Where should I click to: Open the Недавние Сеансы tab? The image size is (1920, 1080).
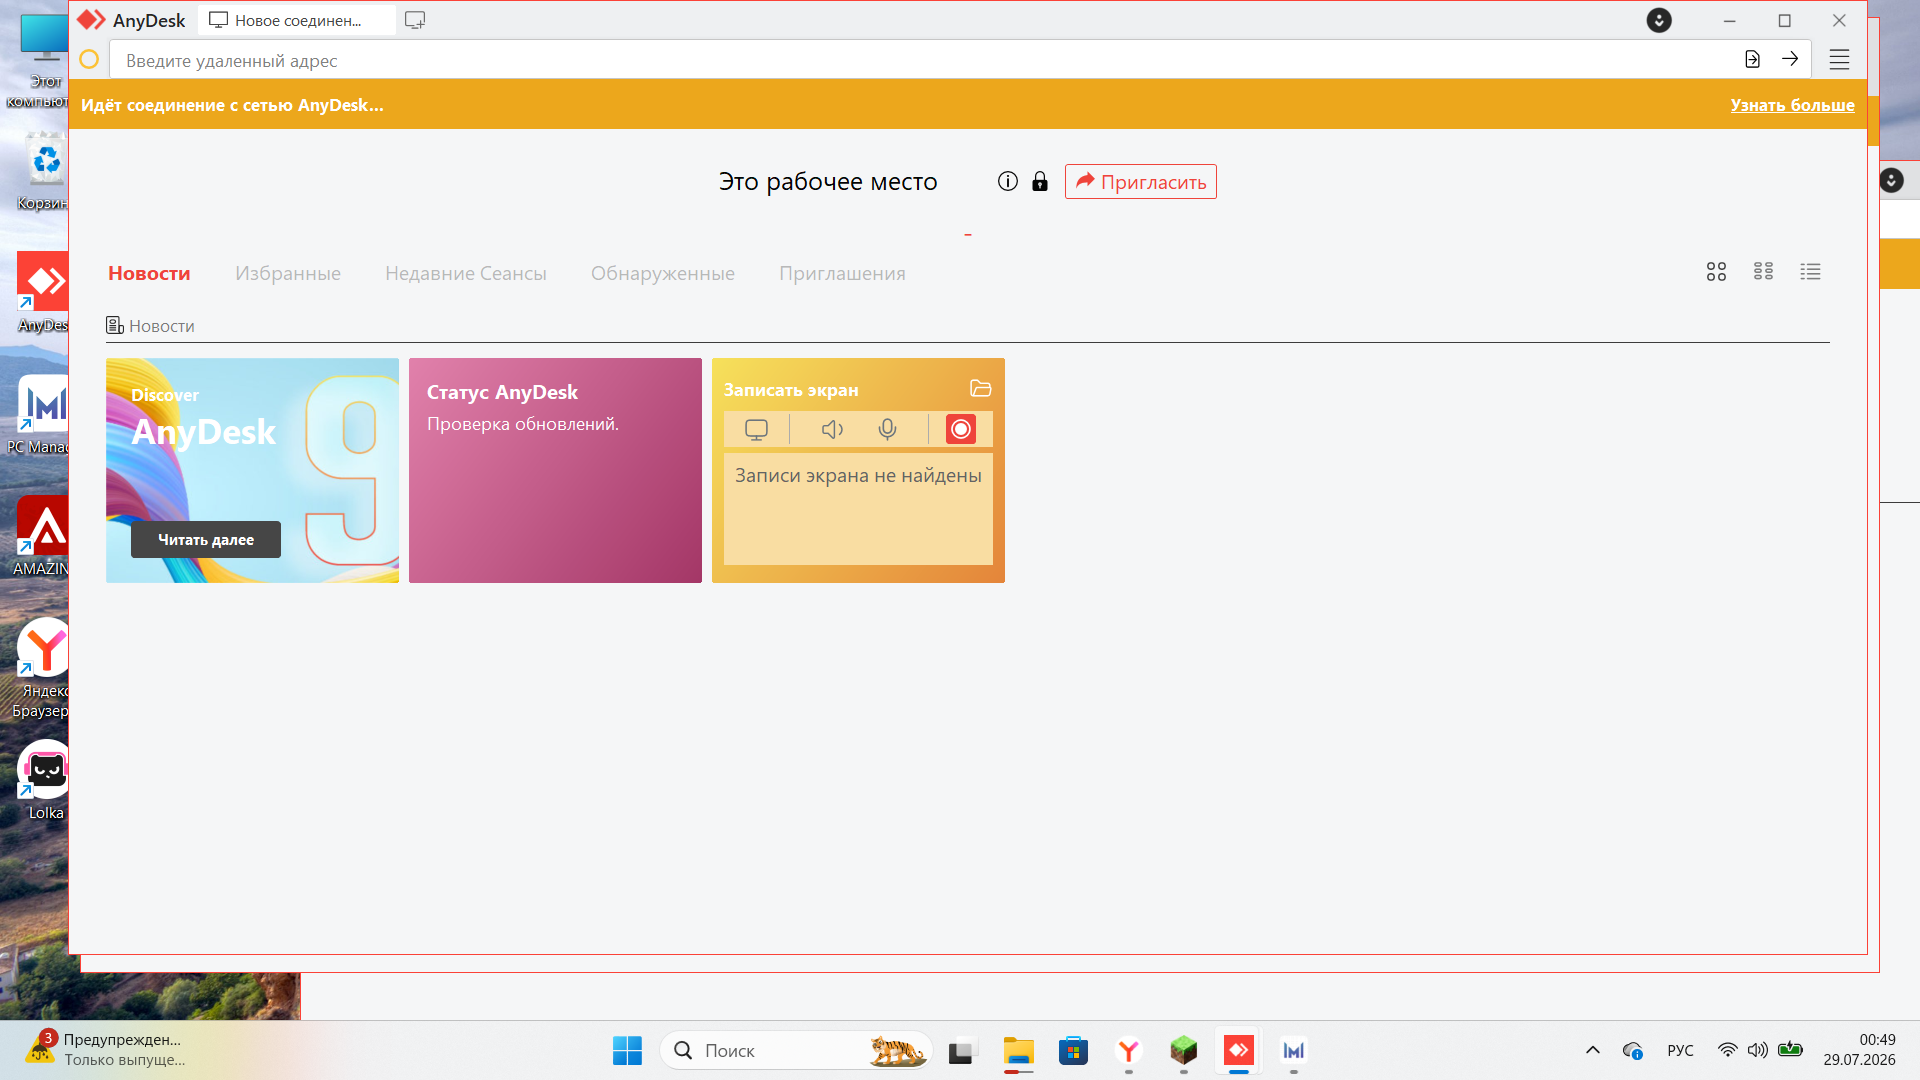pos(466,273)
